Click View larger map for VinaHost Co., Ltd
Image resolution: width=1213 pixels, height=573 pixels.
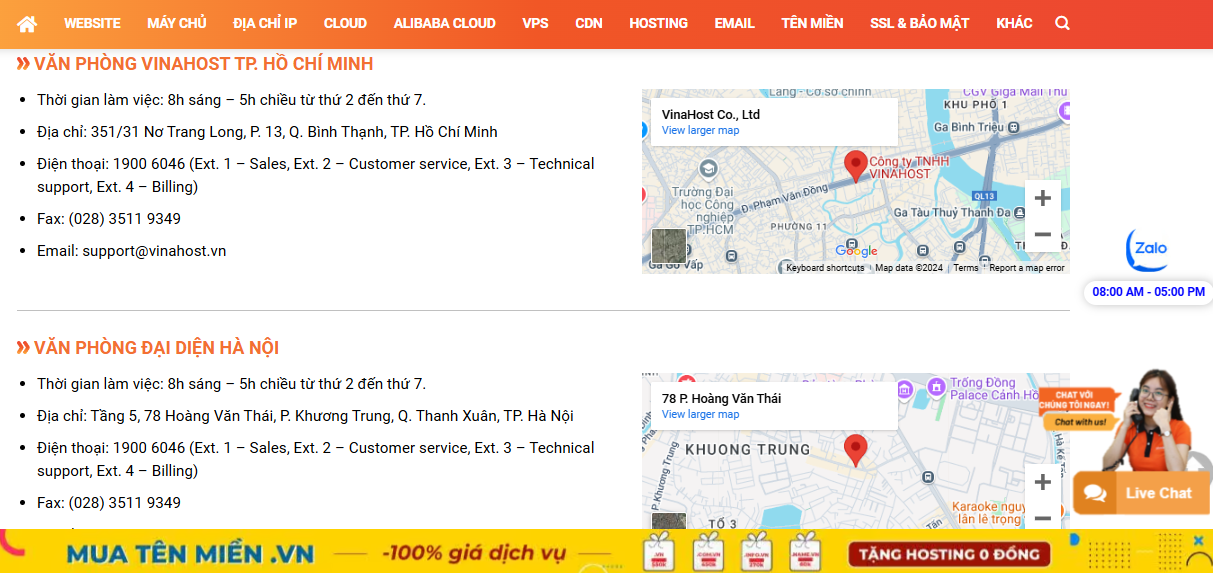pos(700,131)
